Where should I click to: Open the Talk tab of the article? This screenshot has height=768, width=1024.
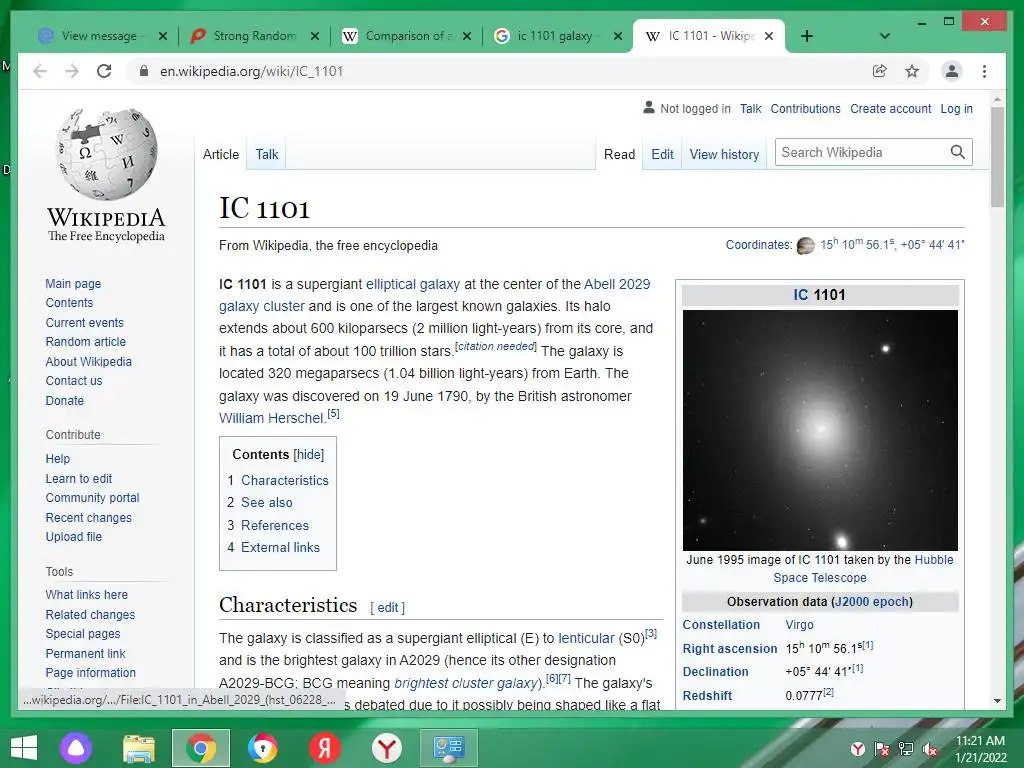266,154
